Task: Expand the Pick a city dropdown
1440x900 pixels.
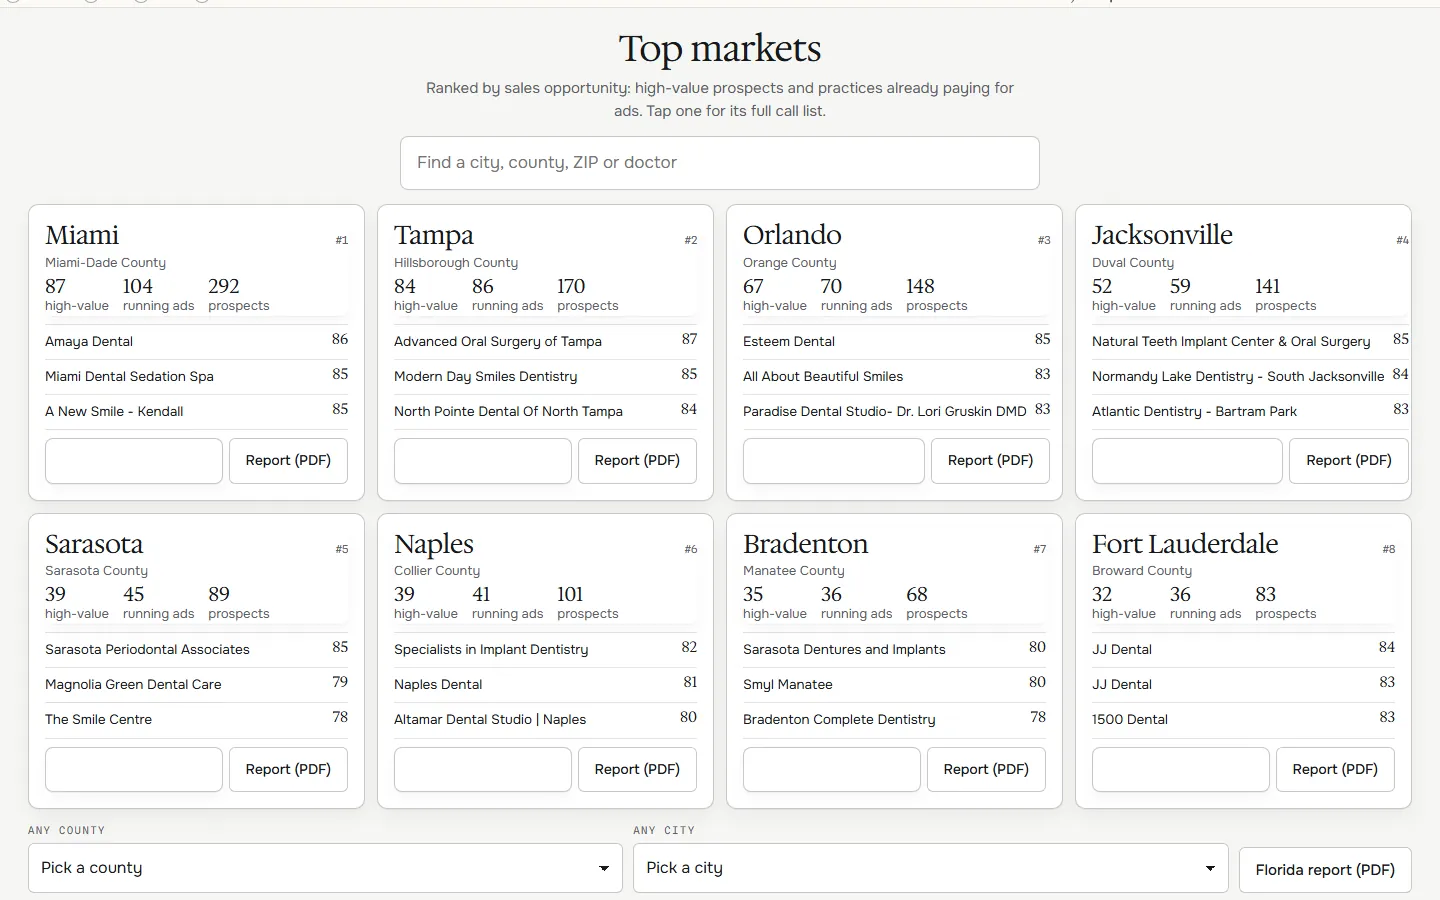Action: point(930,868)
